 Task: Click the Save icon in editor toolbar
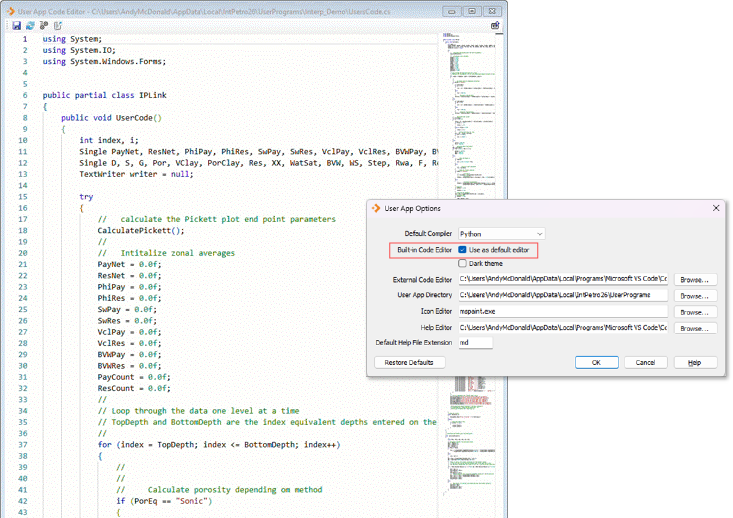pos(17,25)
